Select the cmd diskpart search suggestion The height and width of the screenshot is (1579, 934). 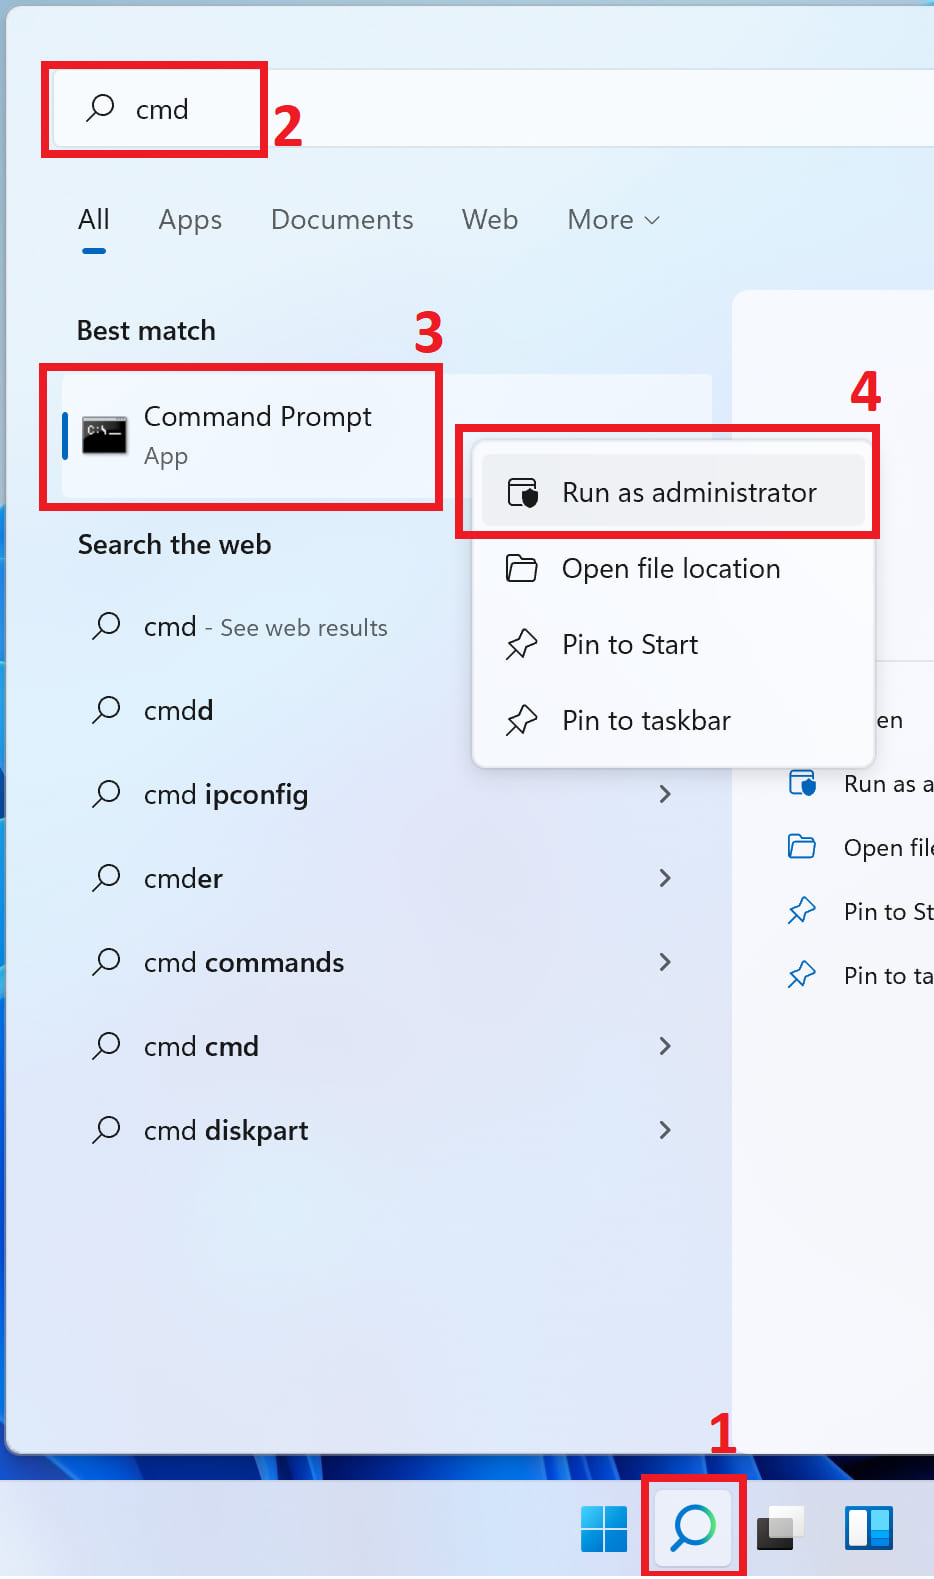(226, 1130)
